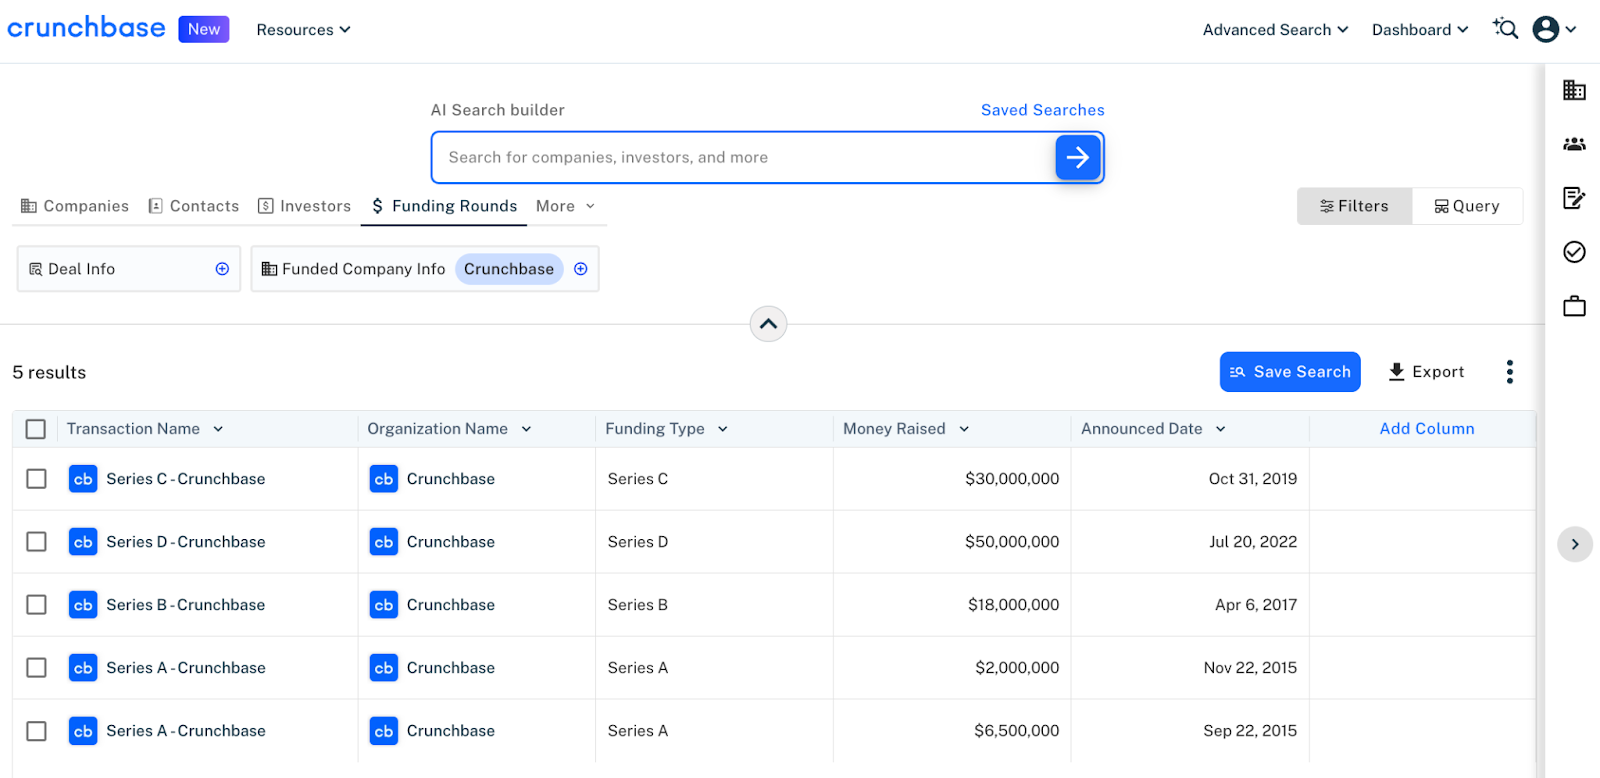The image size is (1600, 778).
Task: Click Crunchbase organization in the Series B row
Action: pos(451,605)
